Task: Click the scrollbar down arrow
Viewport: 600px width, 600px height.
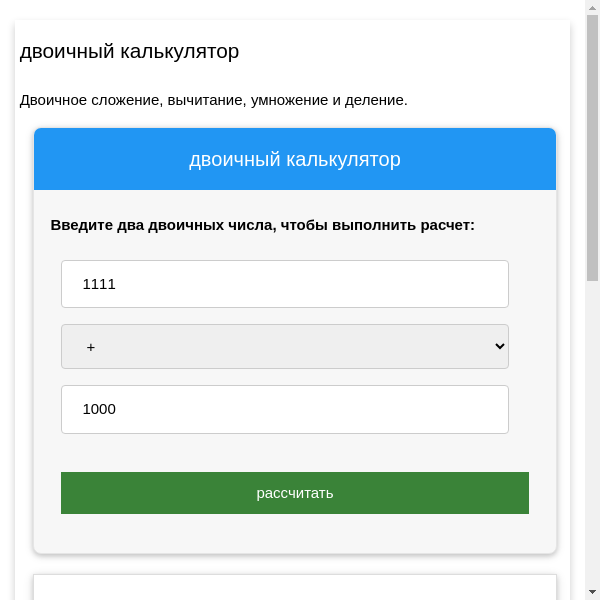Action: 592,593
